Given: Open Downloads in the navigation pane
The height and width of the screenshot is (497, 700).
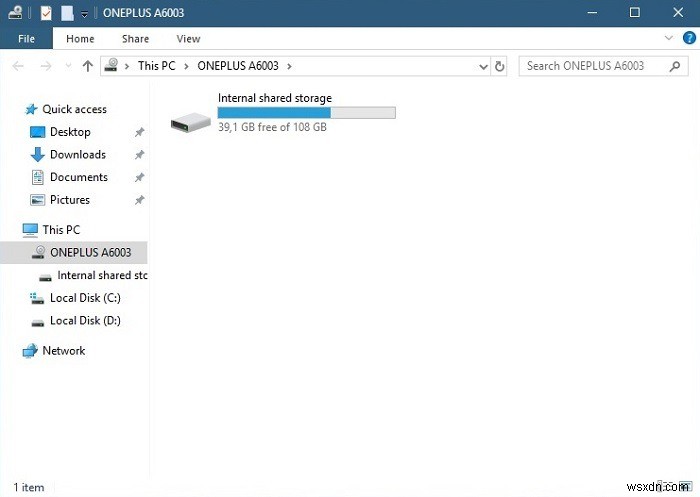Looking at the screenshot, I should [x=78, y=155].
